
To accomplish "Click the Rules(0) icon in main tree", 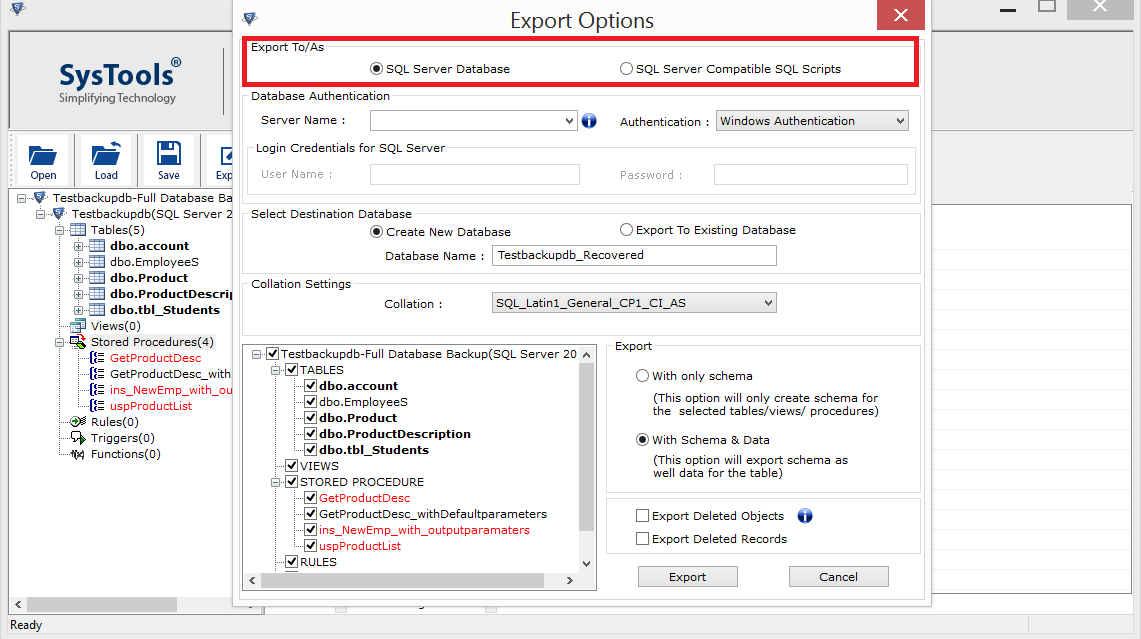I will click(78, 422).
